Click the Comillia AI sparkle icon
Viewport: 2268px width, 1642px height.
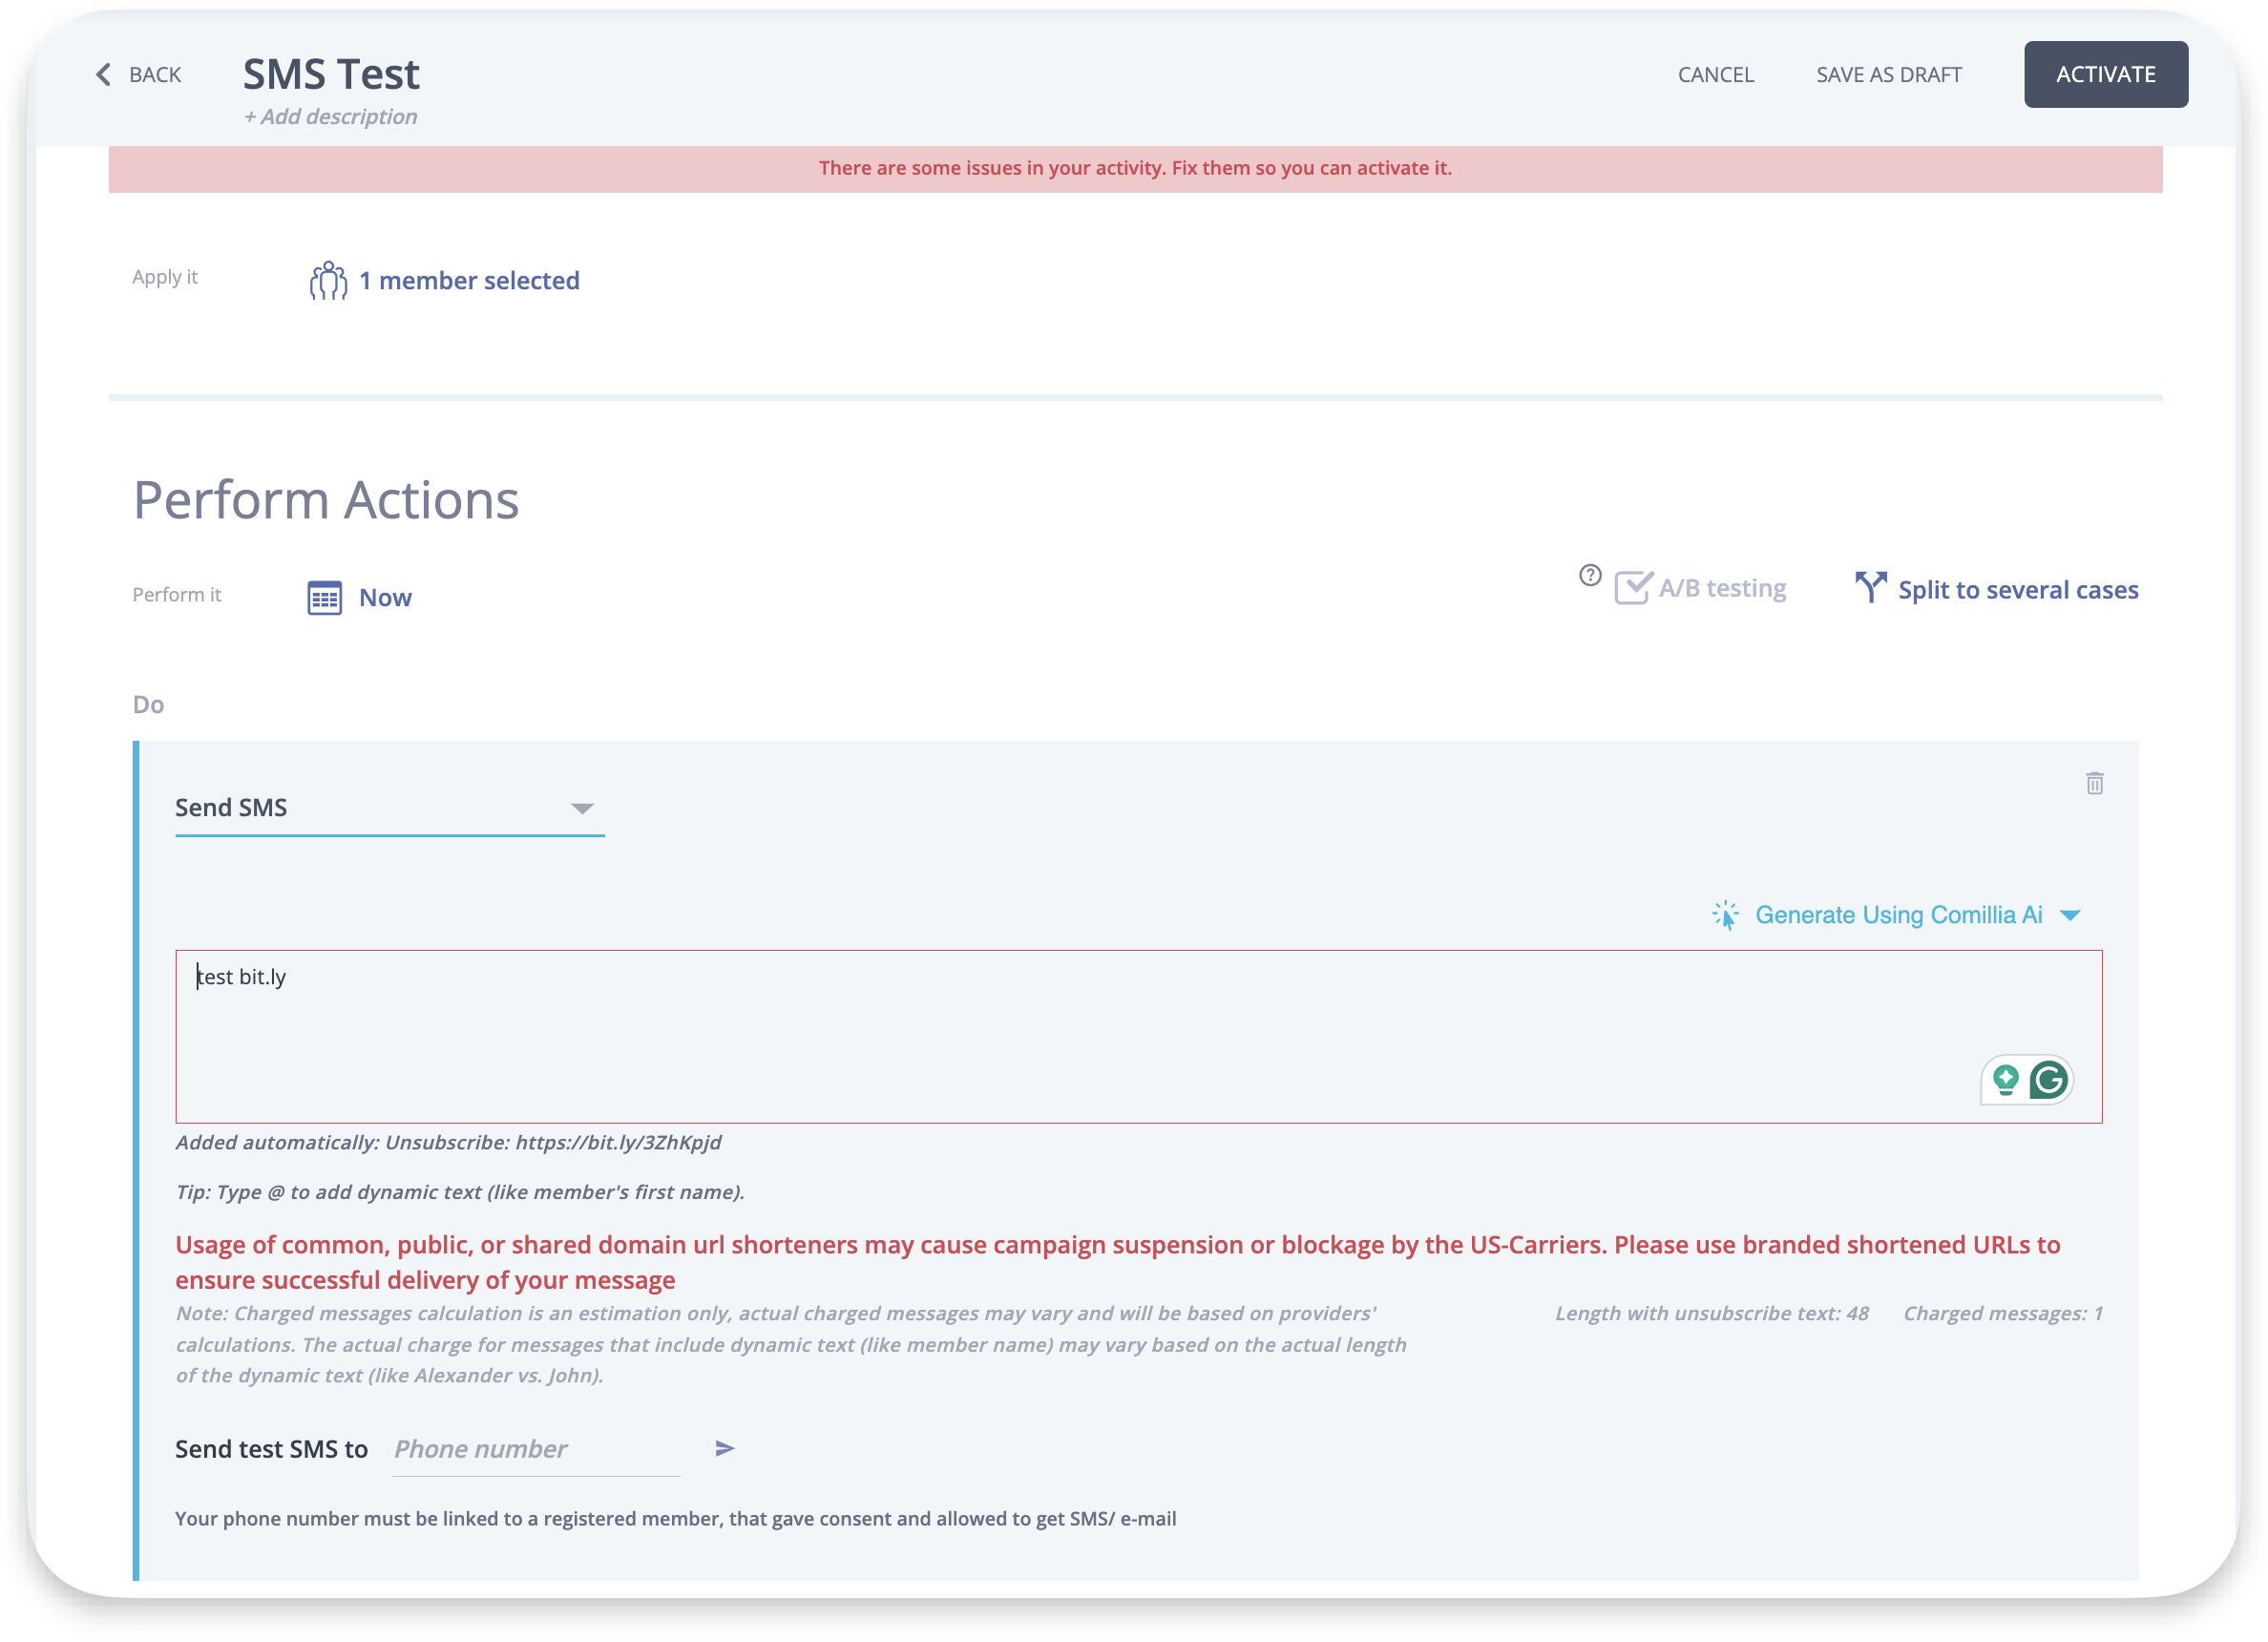tap(1725, 915)
